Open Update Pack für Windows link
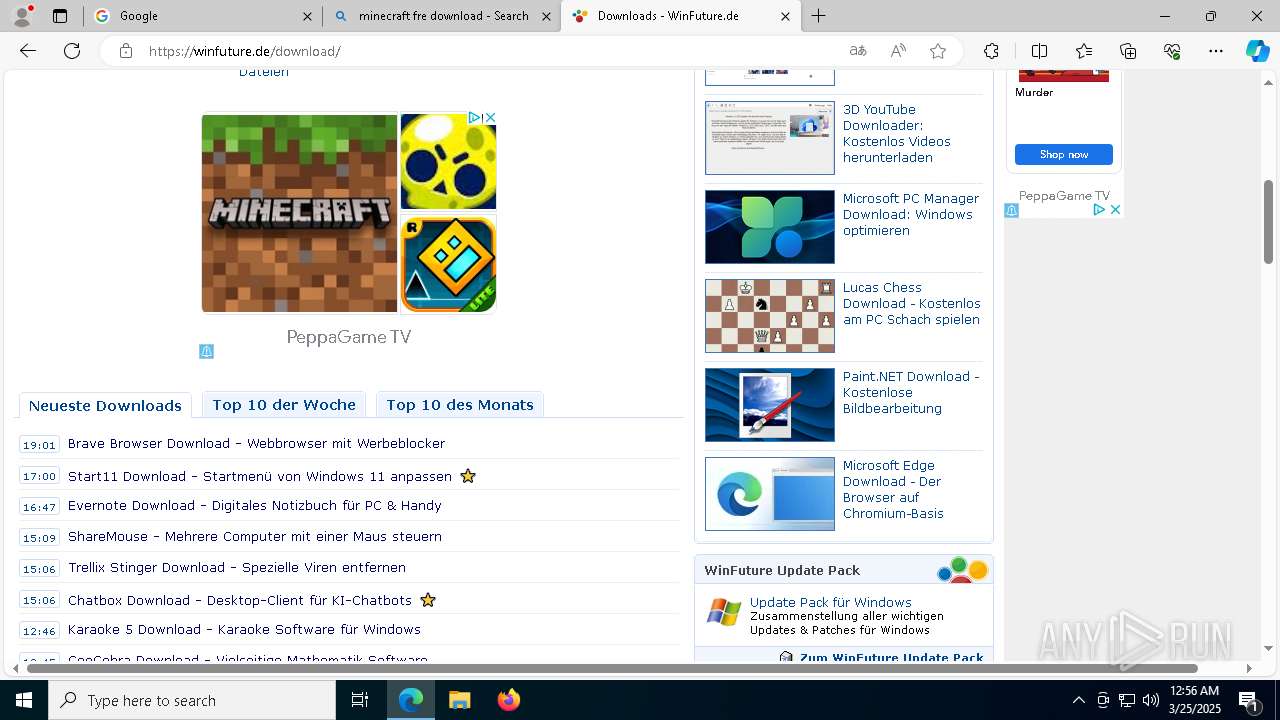 (831, 602)
